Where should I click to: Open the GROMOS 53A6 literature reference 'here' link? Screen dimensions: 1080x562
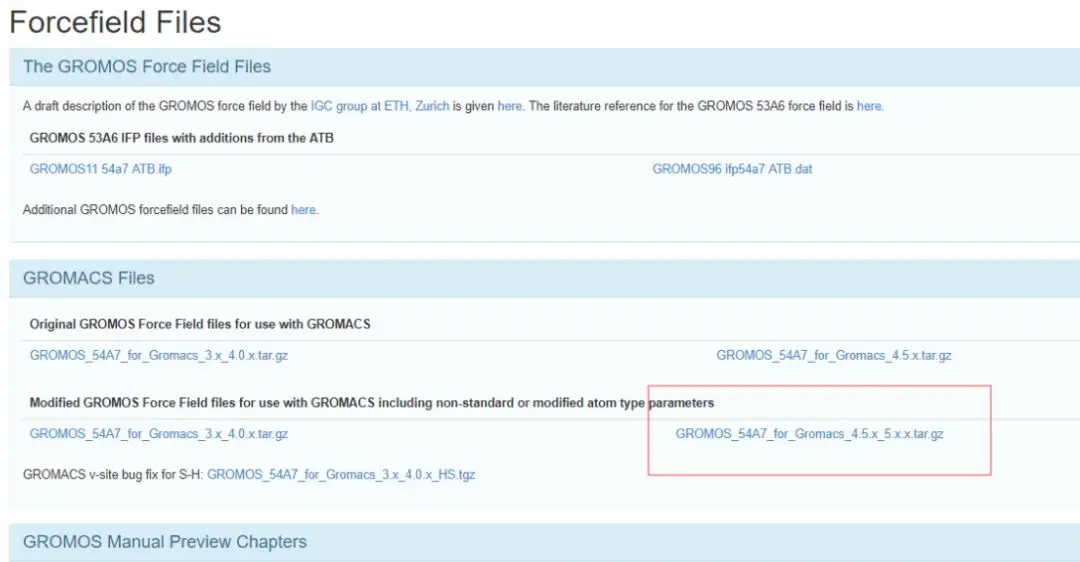(869, 106)
